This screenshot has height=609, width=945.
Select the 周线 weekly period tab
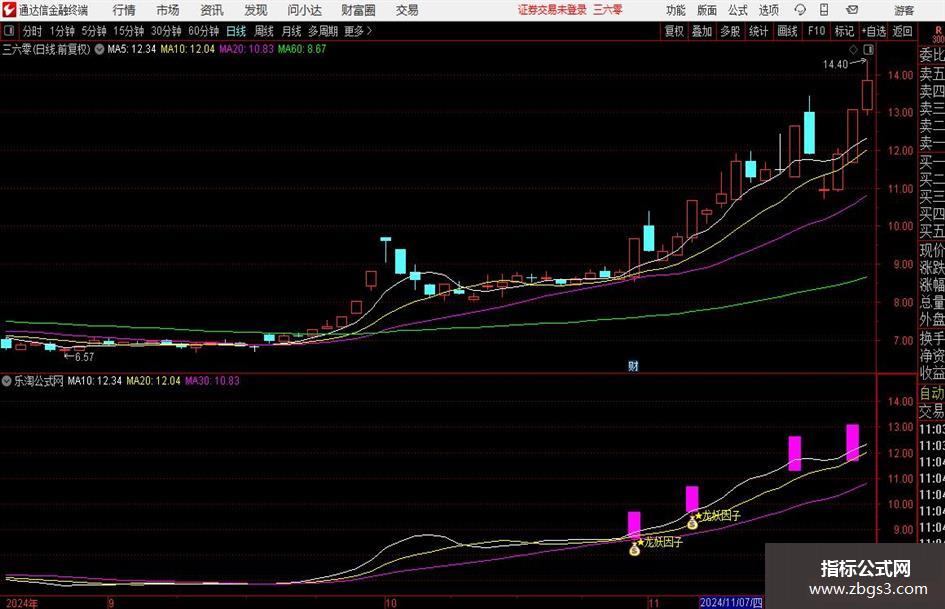pyautogui.click(x=264, y=31)
